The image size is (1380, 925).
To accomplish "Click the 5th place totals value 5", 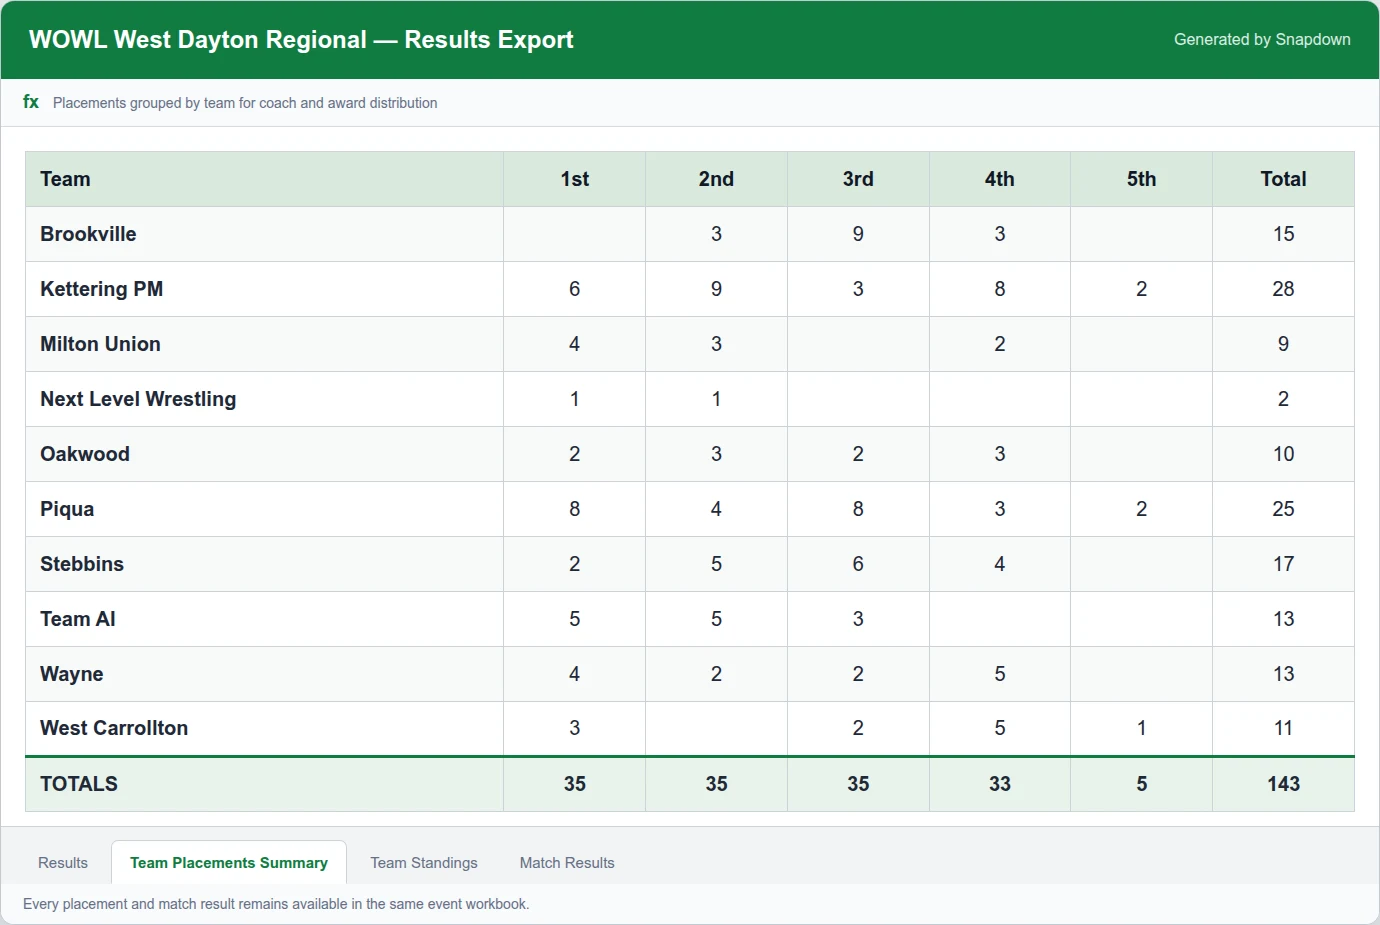I will point(1142,784).
